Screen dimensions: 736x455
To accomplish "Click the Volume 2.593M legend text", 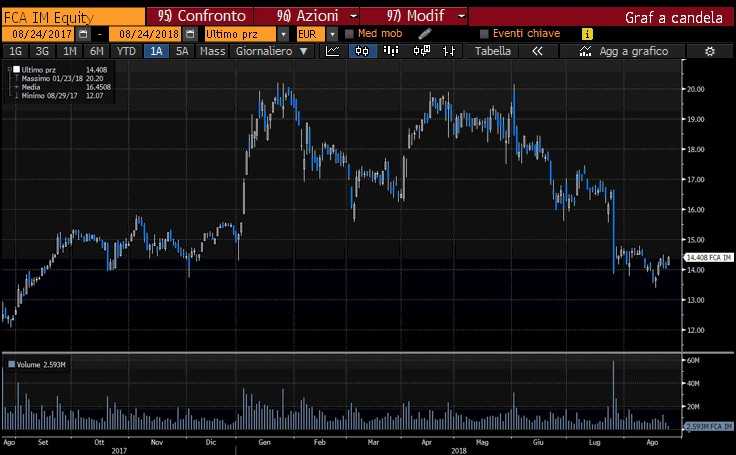I will coord(41,364).
